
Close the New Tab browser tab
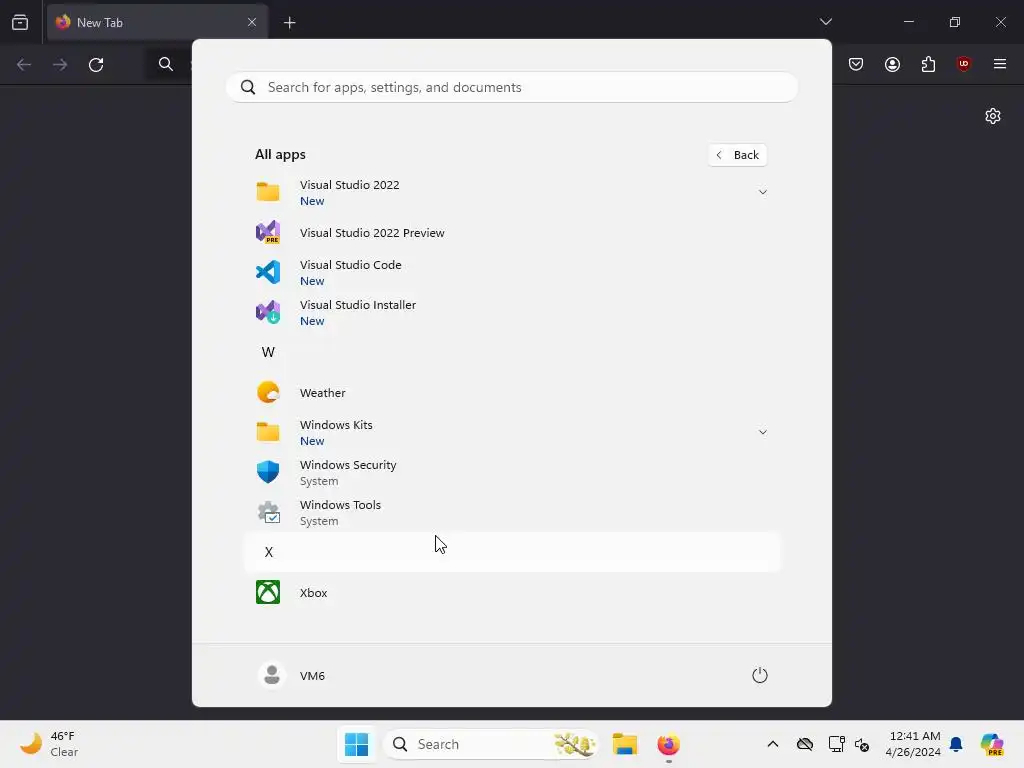(252, 22)
